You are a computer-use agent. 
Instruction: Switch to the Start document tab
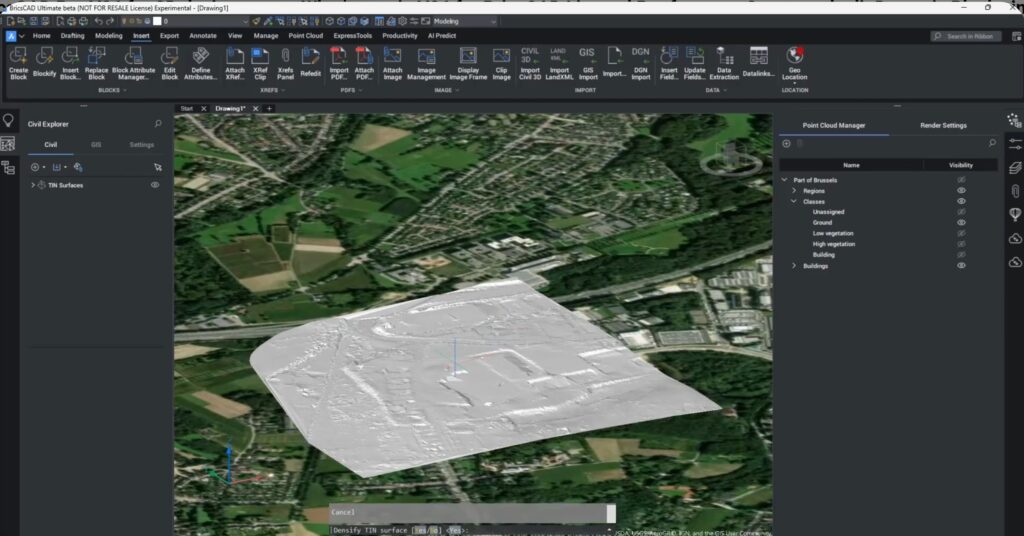[x=187, y=108]
